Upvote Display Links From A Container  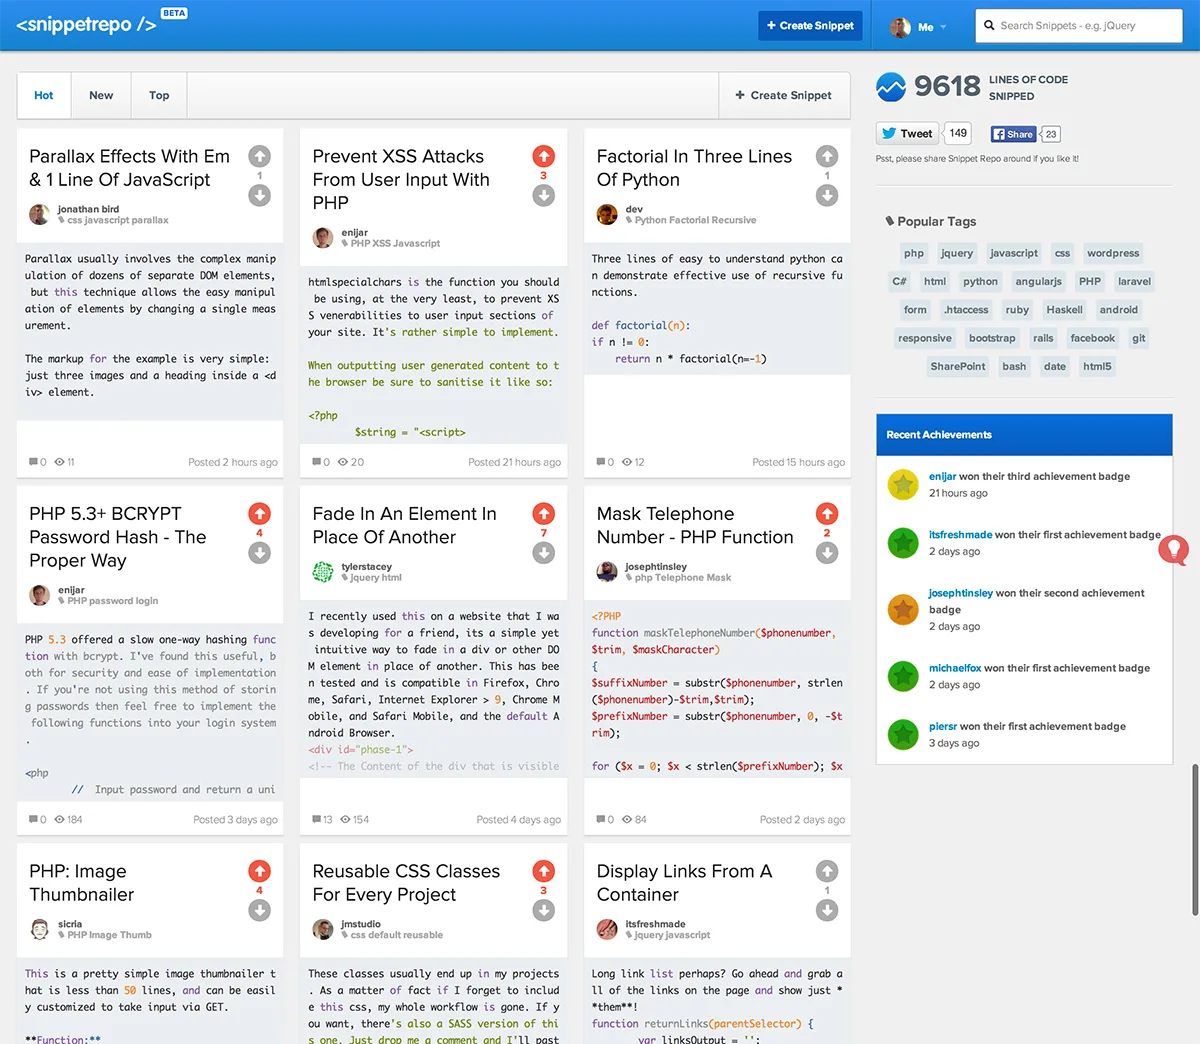click(827, 871)
